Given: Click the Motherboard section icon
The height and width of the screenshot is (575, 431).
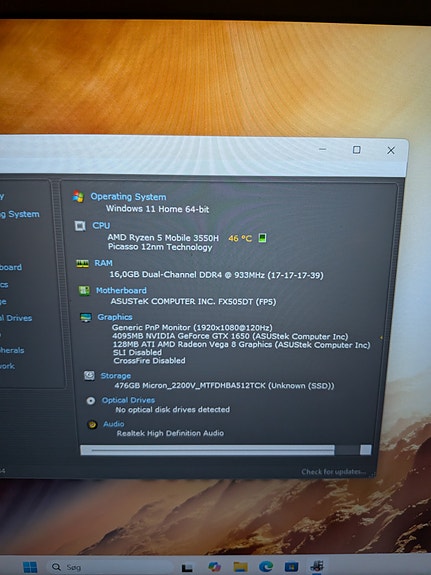Looking at the screenshot, I should click(84, 291).
